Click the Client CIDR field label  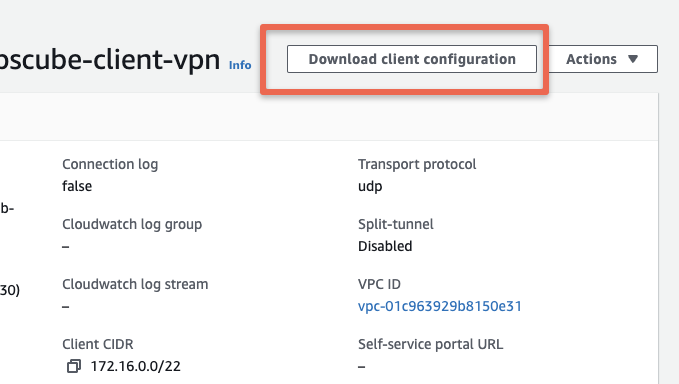(98, 345)
